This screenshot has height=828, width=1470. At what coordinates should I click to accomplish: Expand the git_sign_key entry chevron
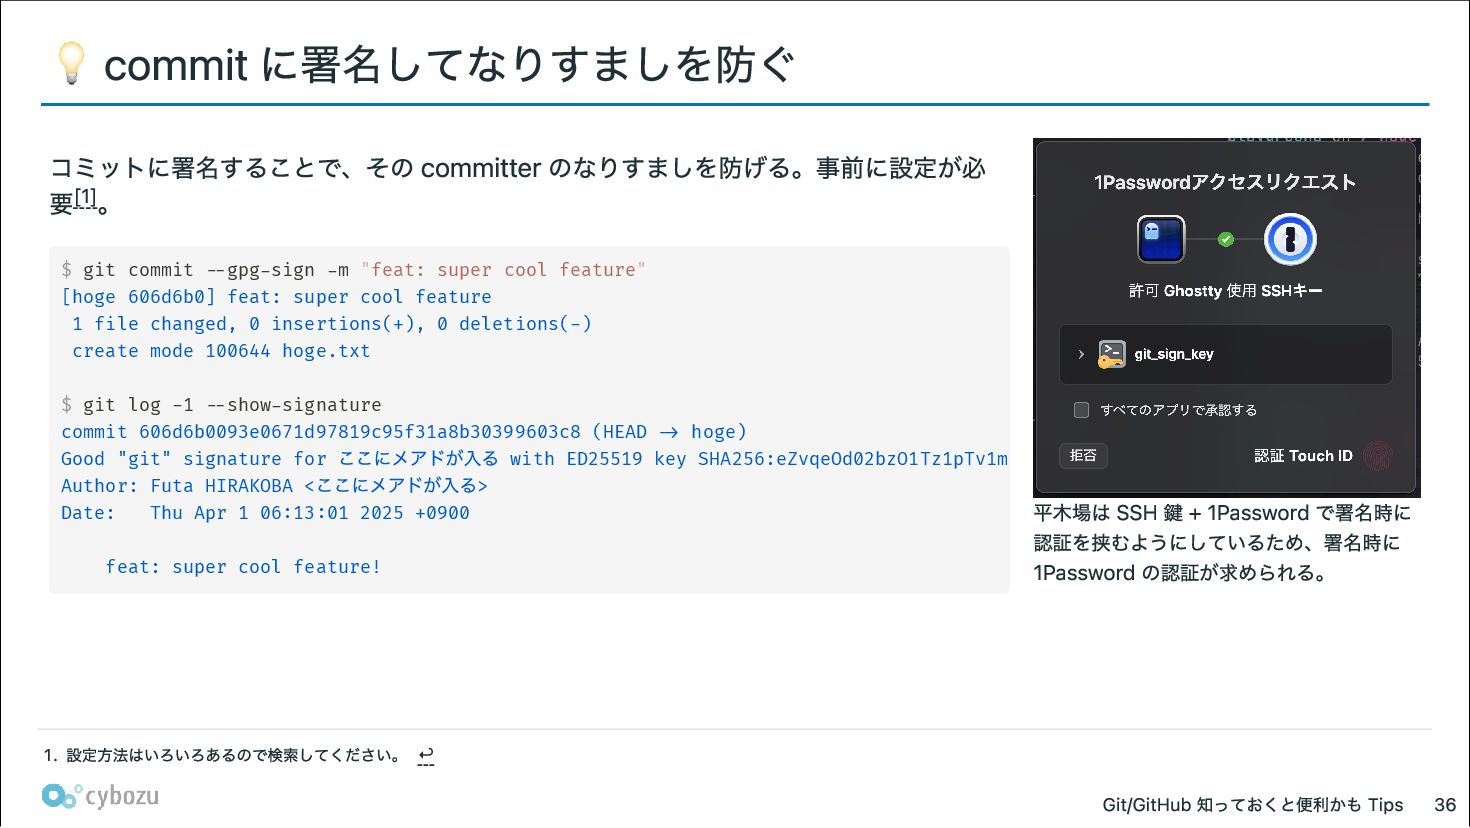point(1081,354)
